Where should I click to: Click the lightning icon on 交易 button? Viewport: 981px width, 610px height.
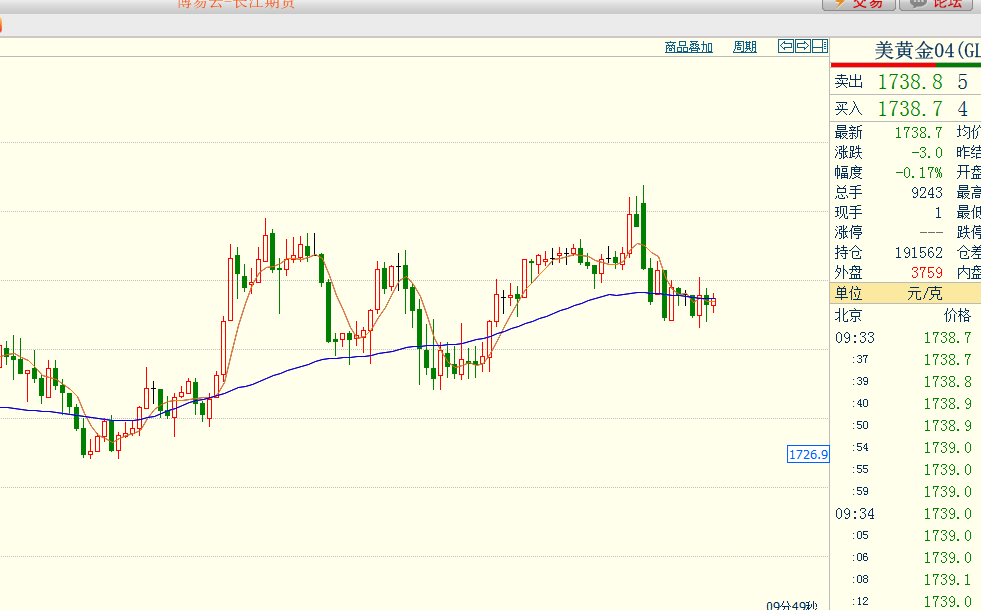coord(838,3)
